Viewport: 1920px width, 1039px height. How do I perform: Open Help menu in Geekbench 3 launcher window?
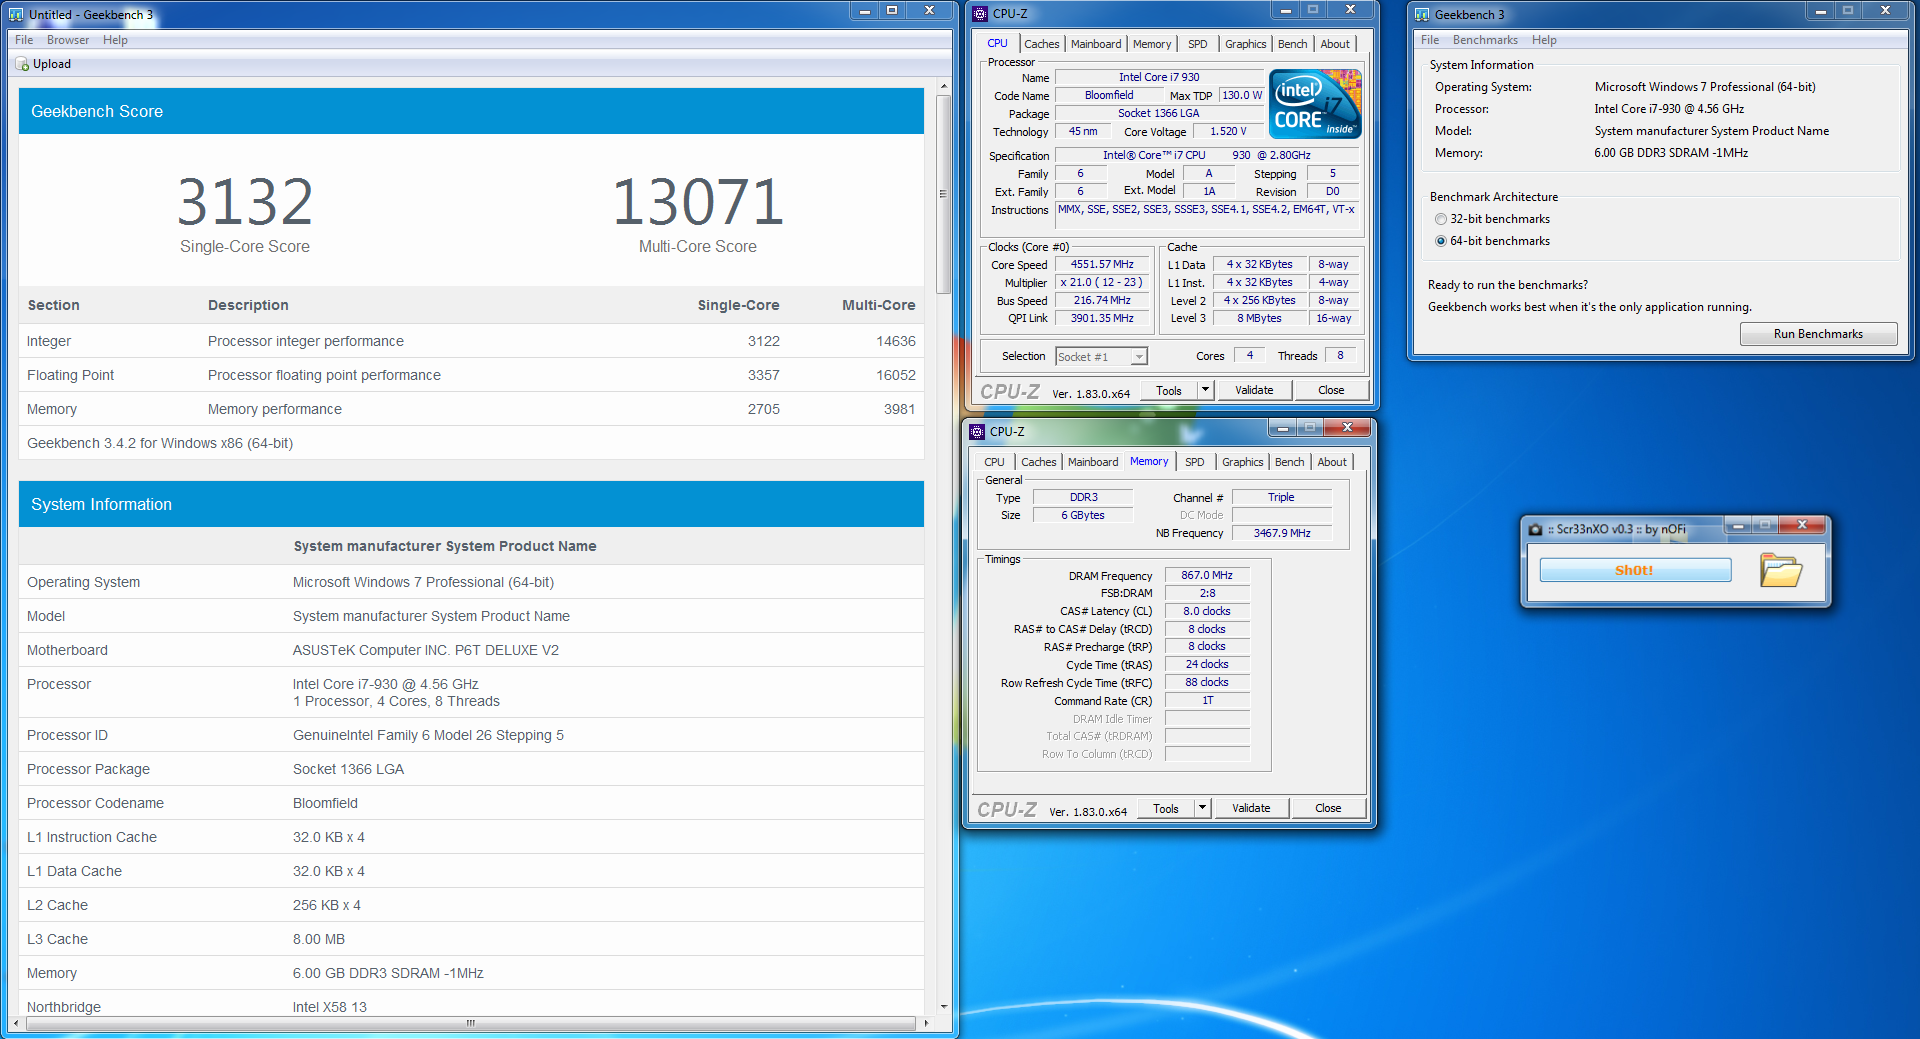click(x=1544, y=40)
